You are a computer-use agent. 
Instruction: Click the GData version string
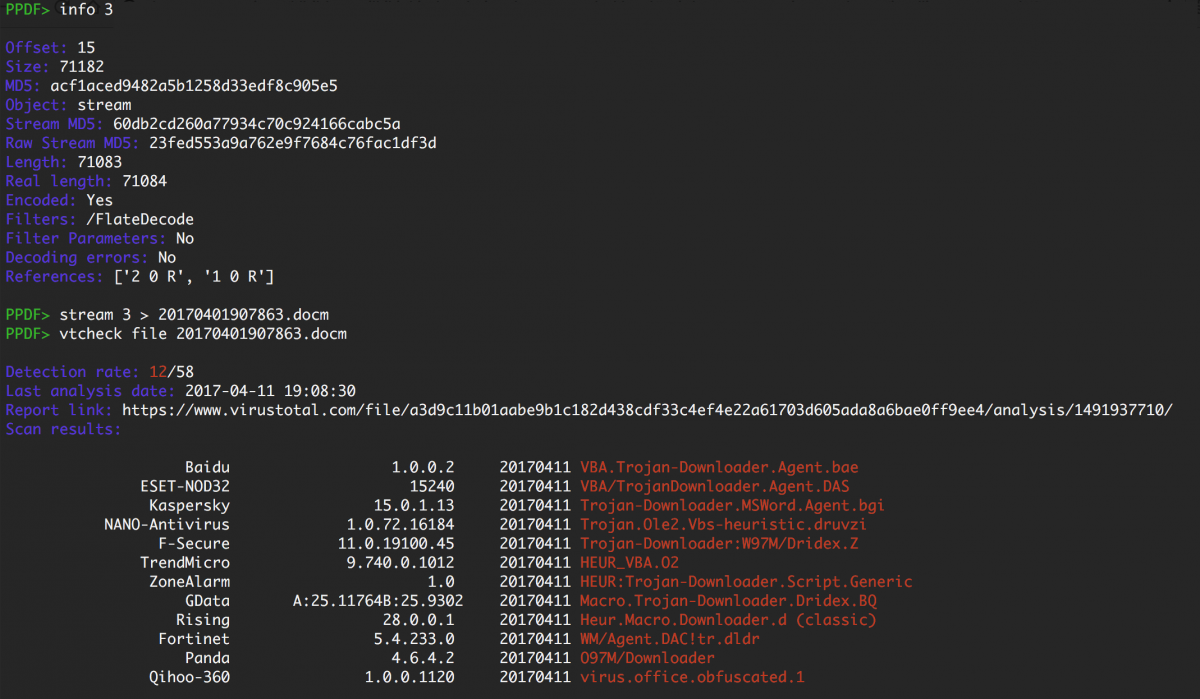pos(378,600)
